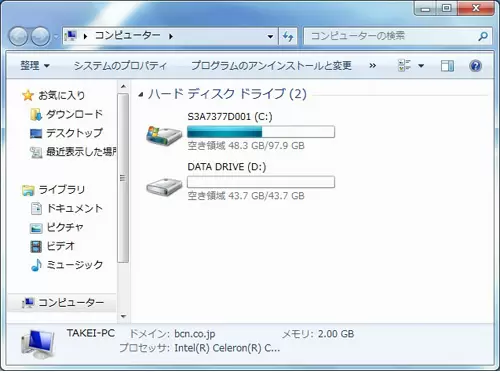Click コンピューター breadcrumb in address bar
The height and width of the screenshot is (373, 500).
[127, 35]
